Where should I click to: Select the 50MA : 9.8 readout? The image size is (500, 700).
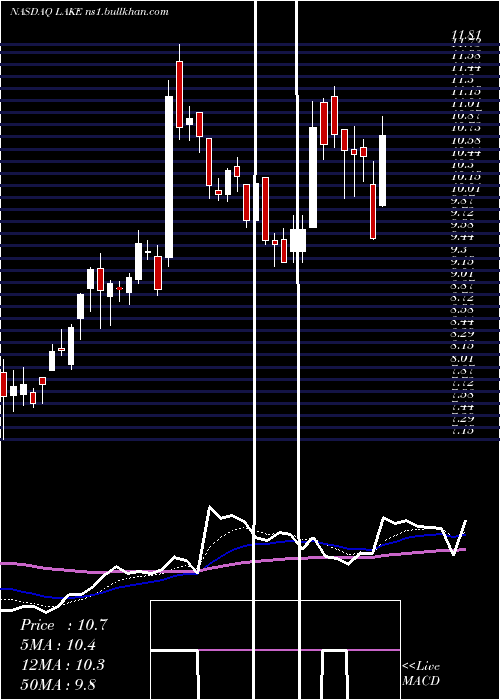point(58,684)
